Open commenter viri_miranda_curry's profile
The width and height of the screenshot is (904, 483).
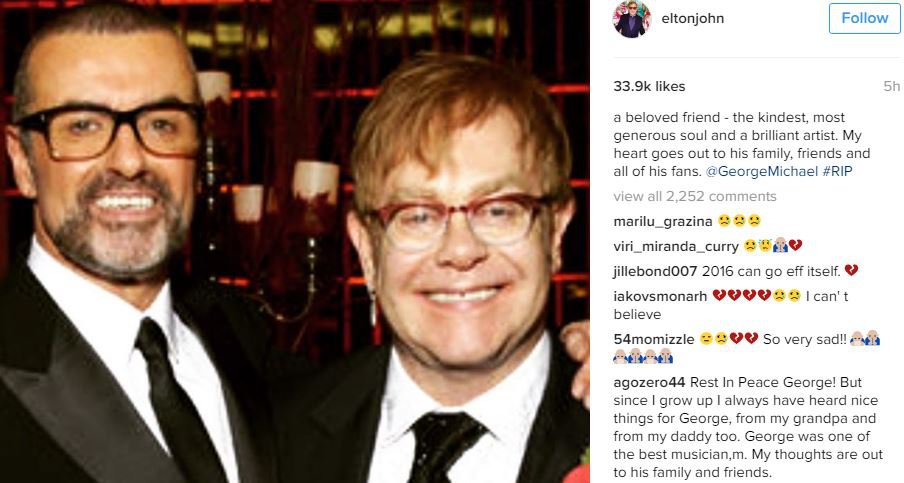pyautogui.click(x=676, y=247)
